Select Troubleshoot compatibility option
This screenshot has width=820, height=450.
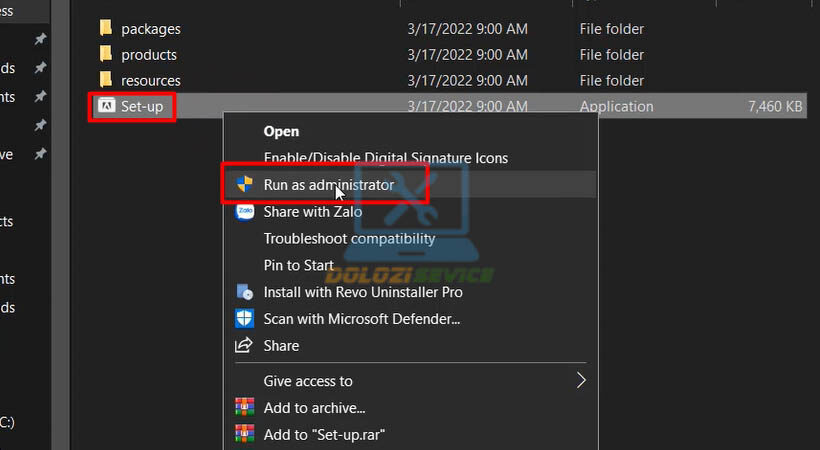349,238
